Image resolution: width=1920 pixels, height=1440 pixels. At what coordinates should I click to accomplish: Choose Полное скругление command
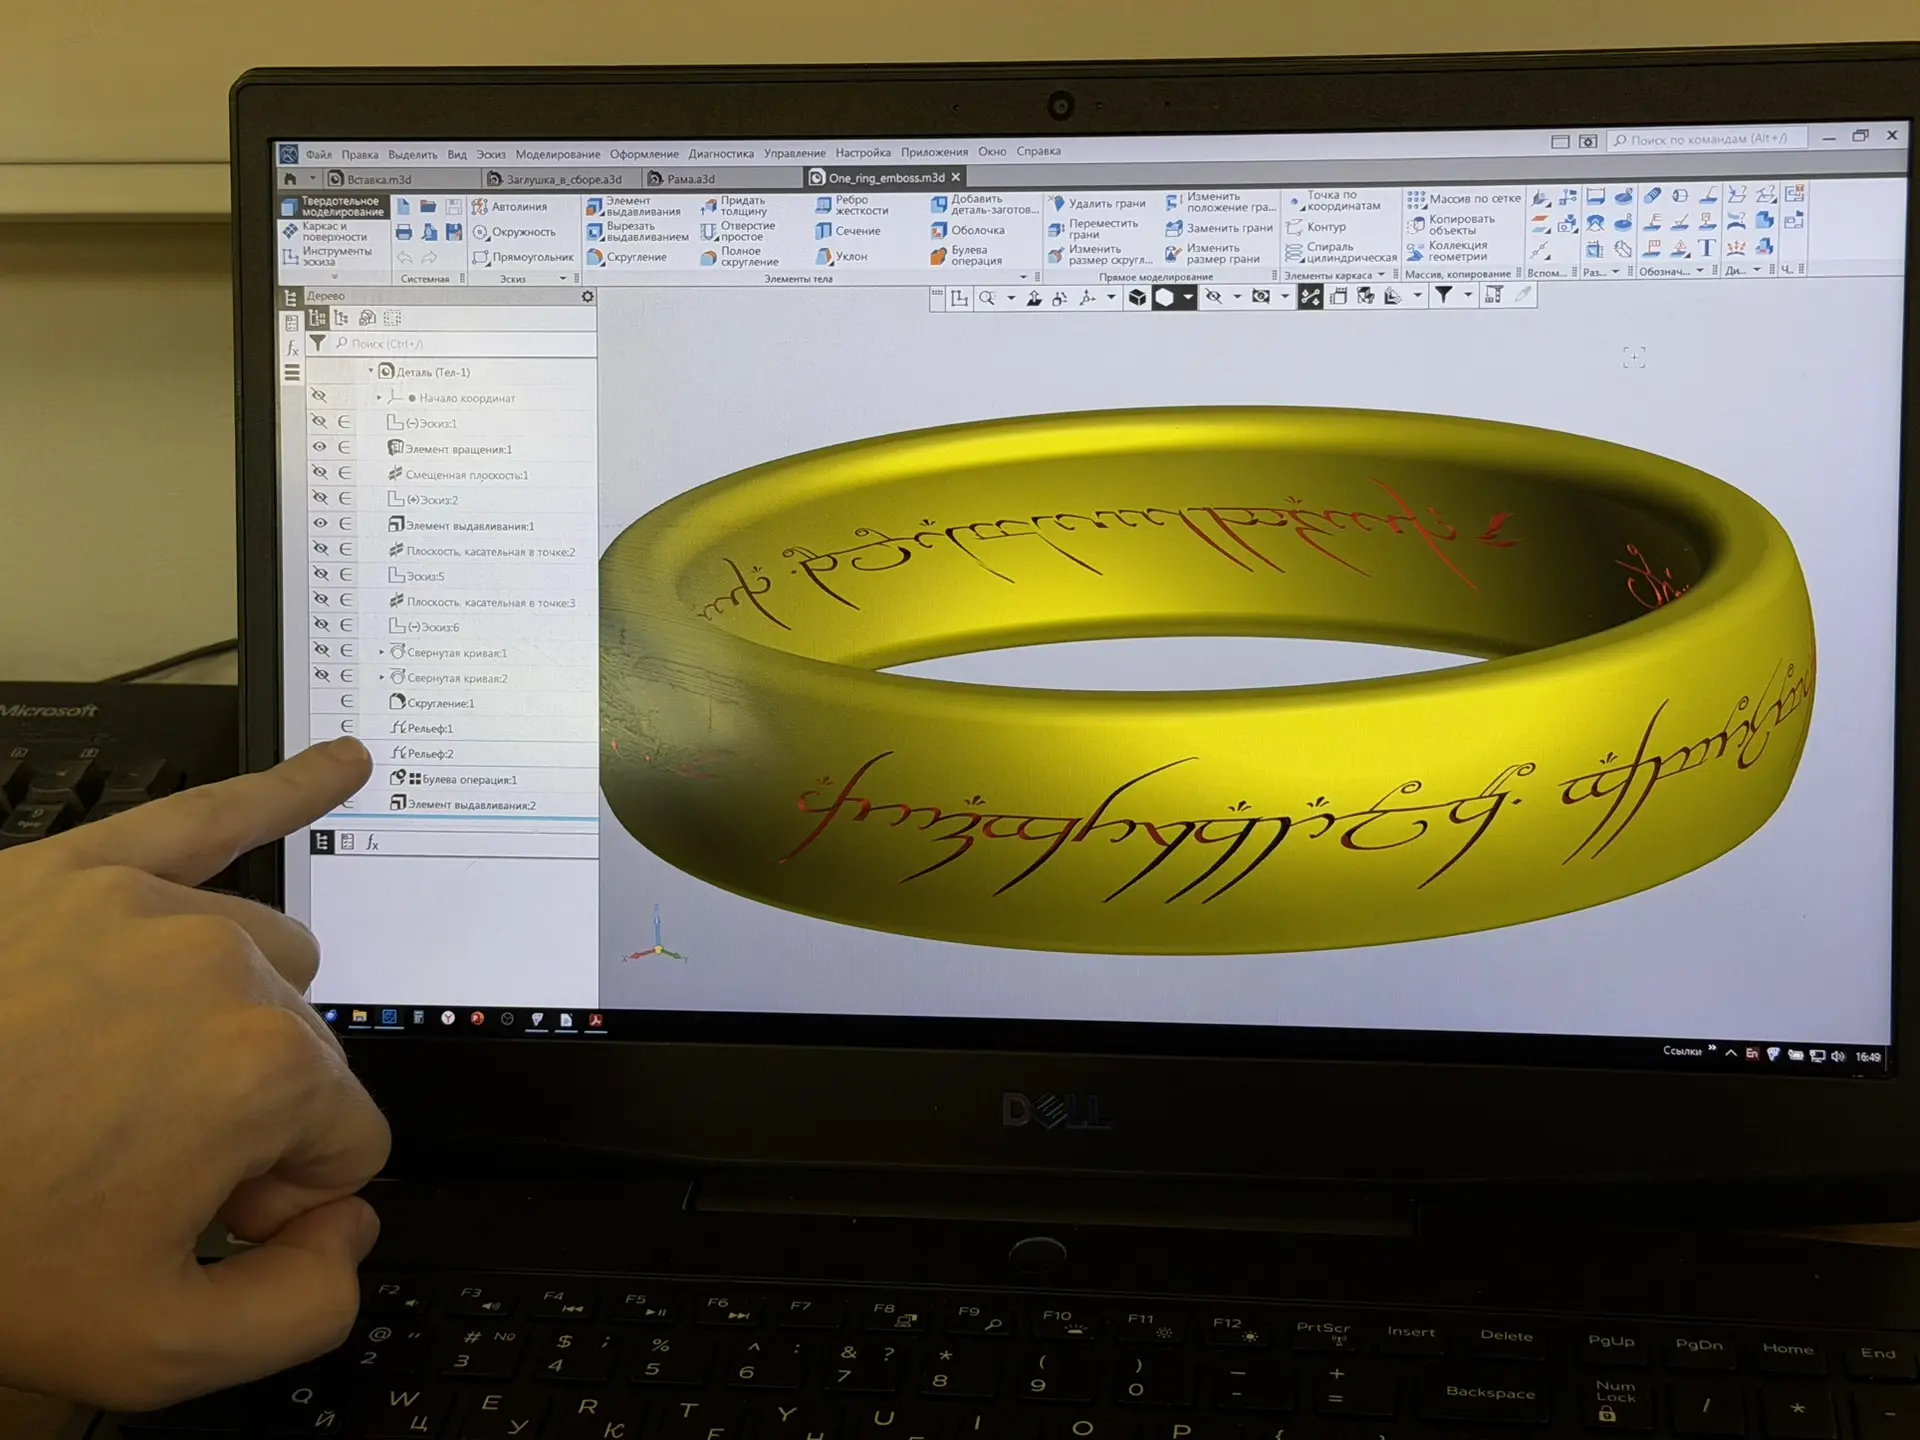740,257
